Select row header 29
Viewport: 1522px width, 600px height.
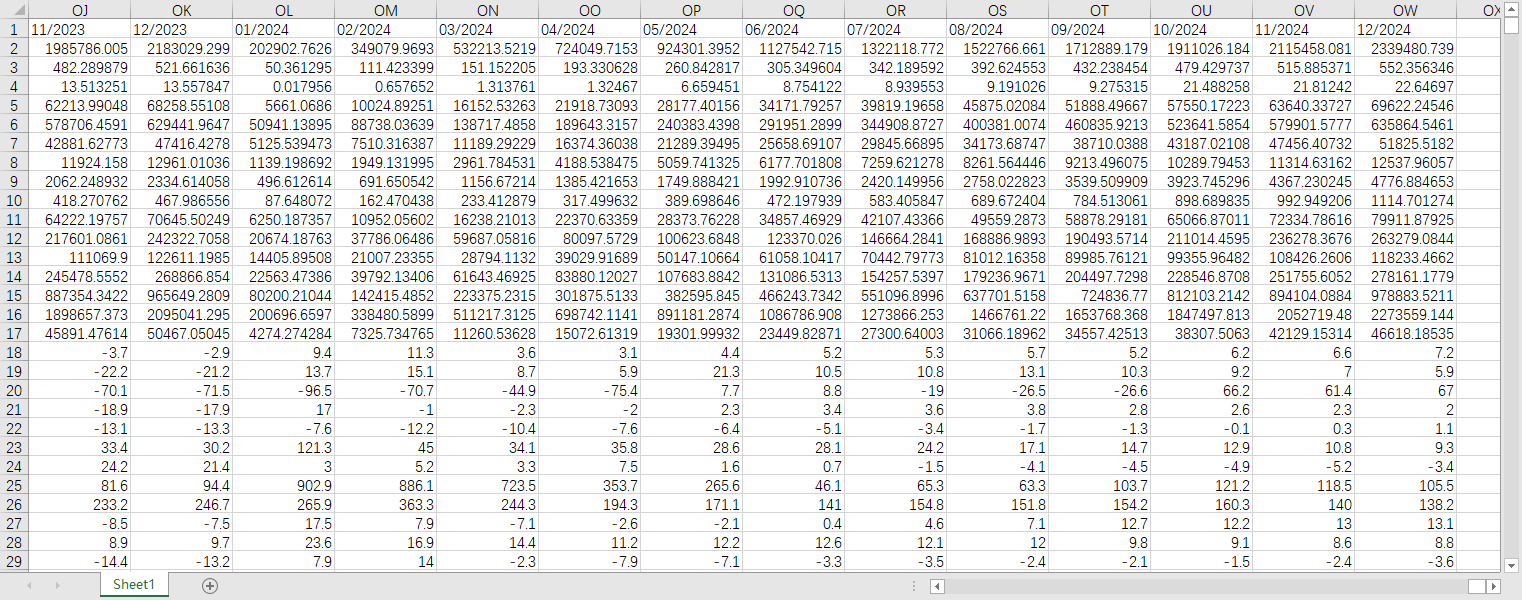point(14,561)
